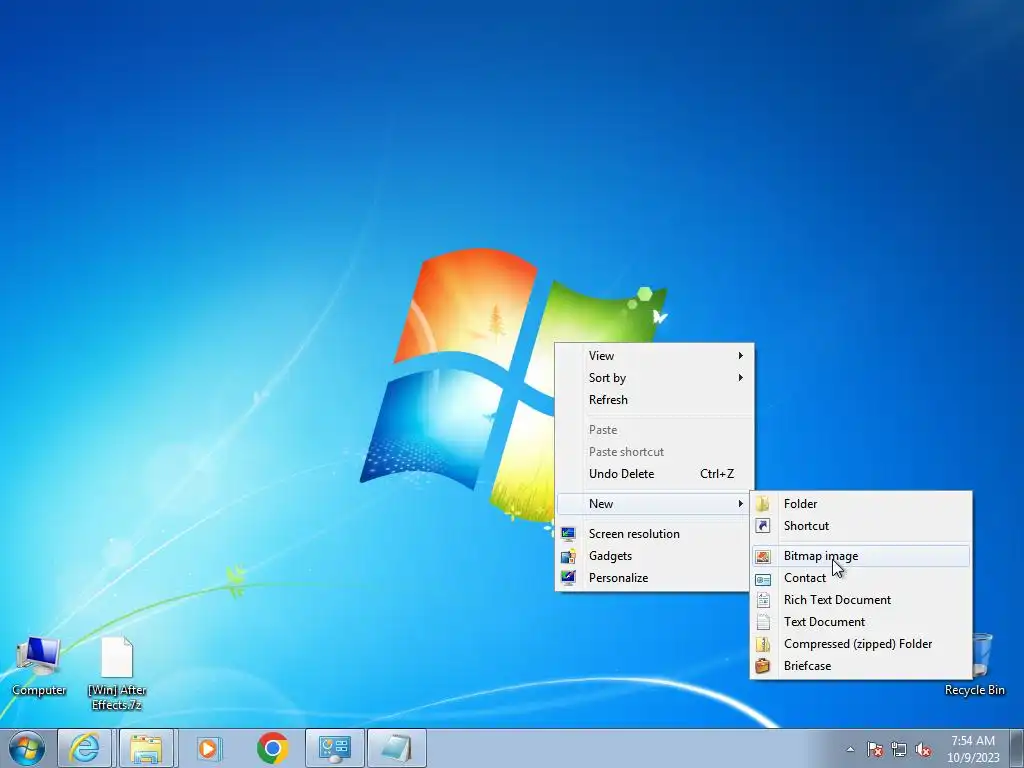Show hidden tray icons arrow
Screen dimensions: 1024x768
point(850,749)
